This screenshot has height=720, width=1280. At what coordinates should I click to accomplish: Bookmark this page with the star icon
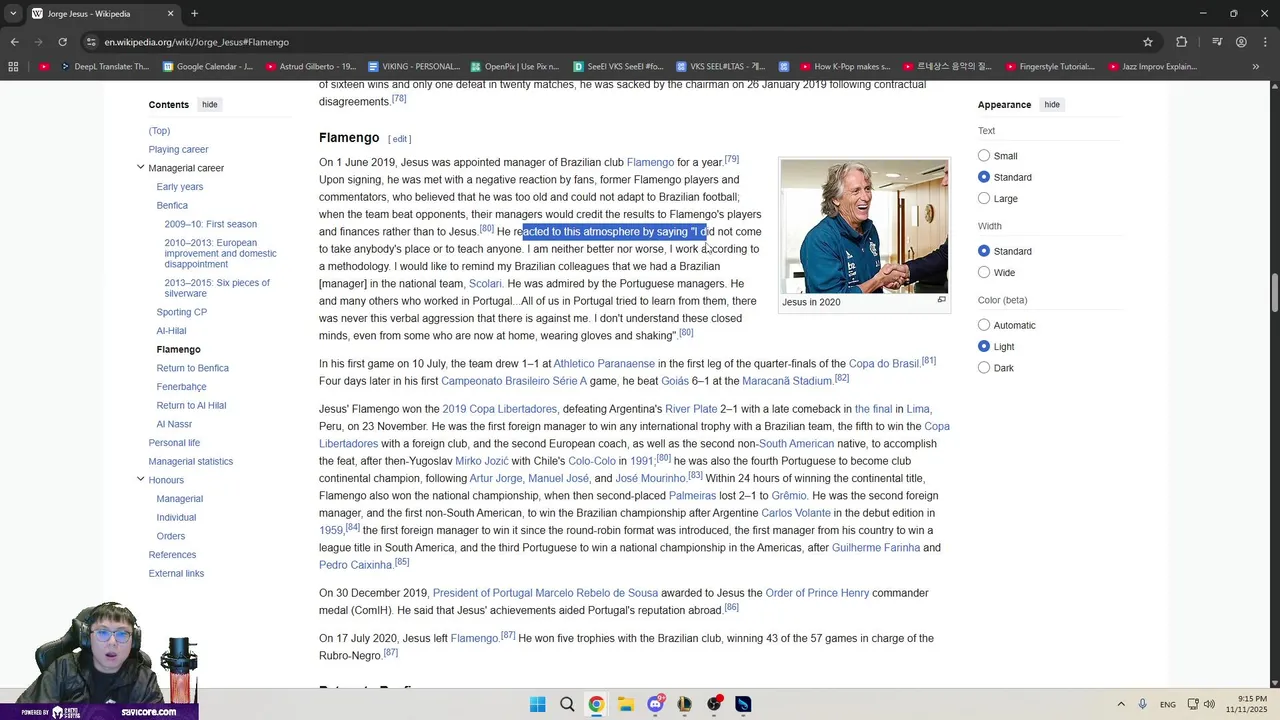[1148, 42]
